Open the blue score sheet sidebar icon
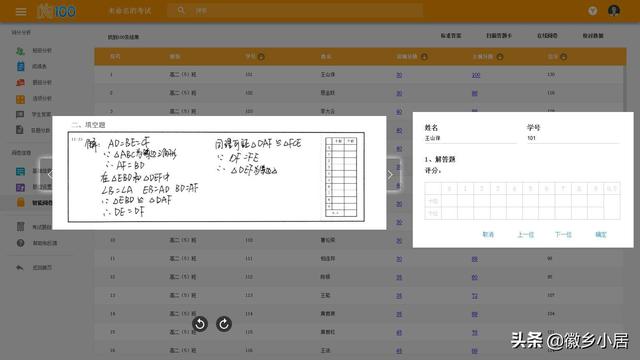Screen dimensions: 640x360 point(20,67)
